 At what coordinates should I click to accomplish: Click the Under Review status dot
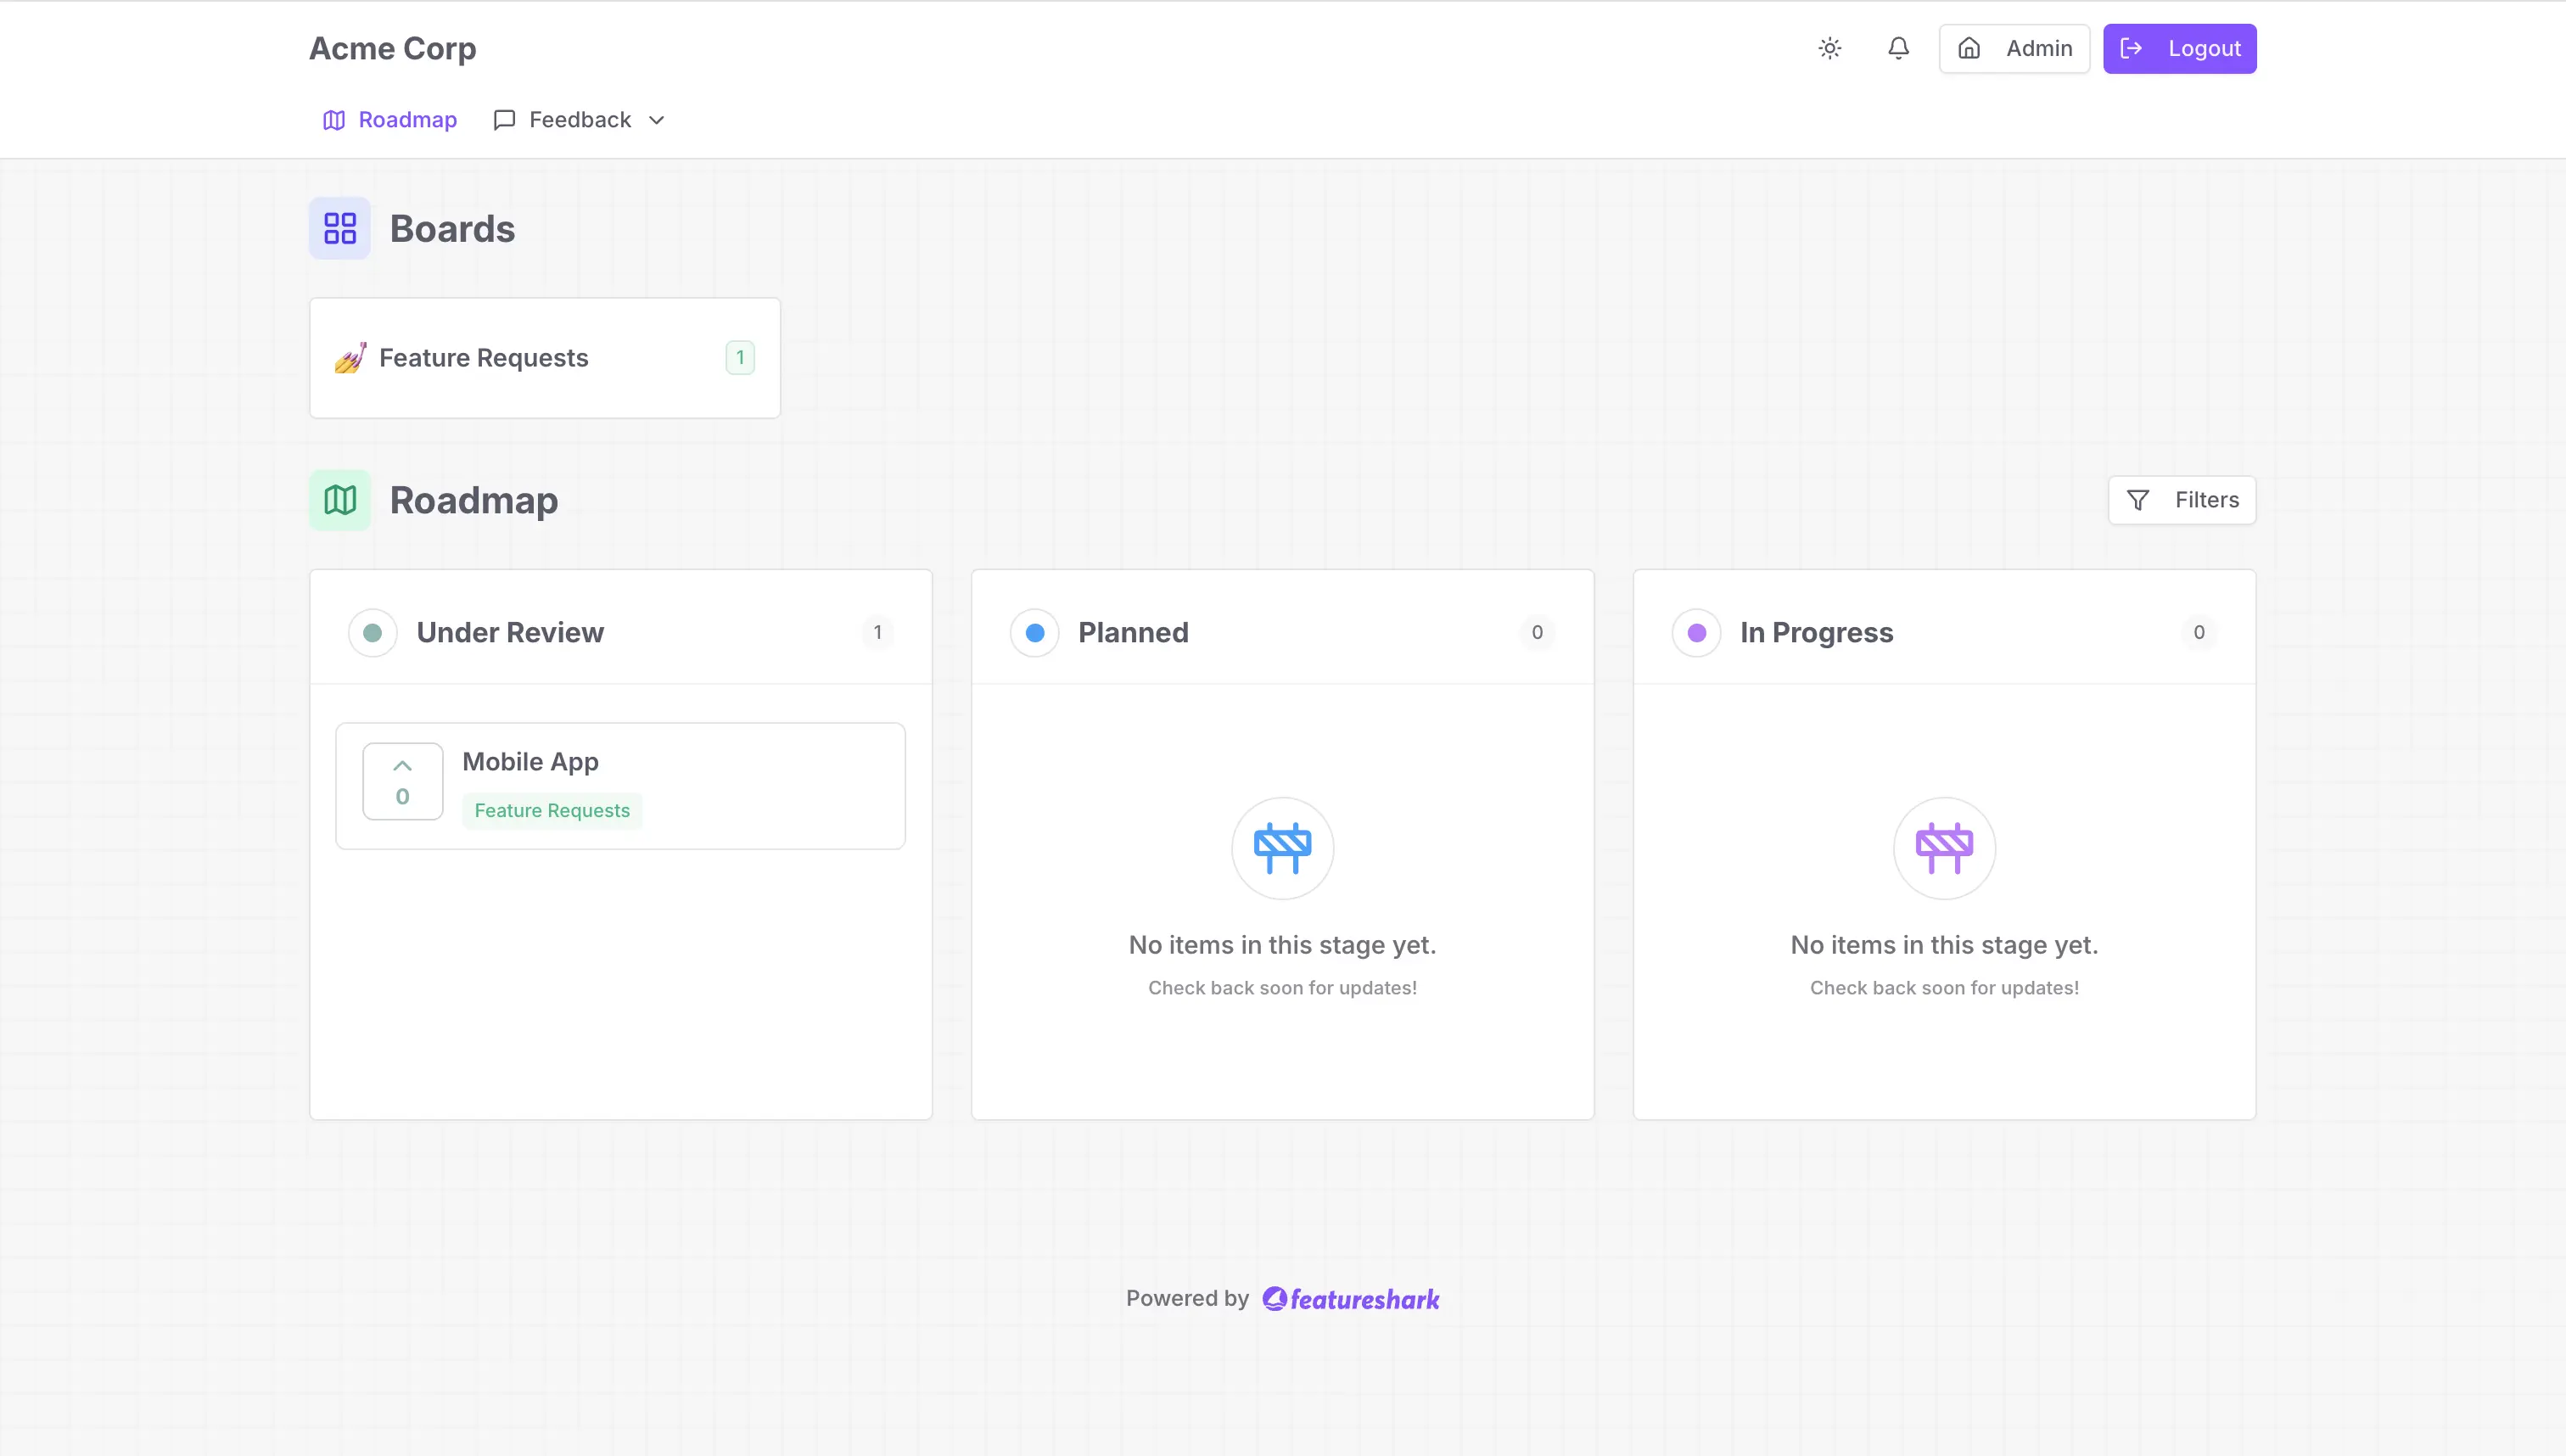tap(372, 632)
